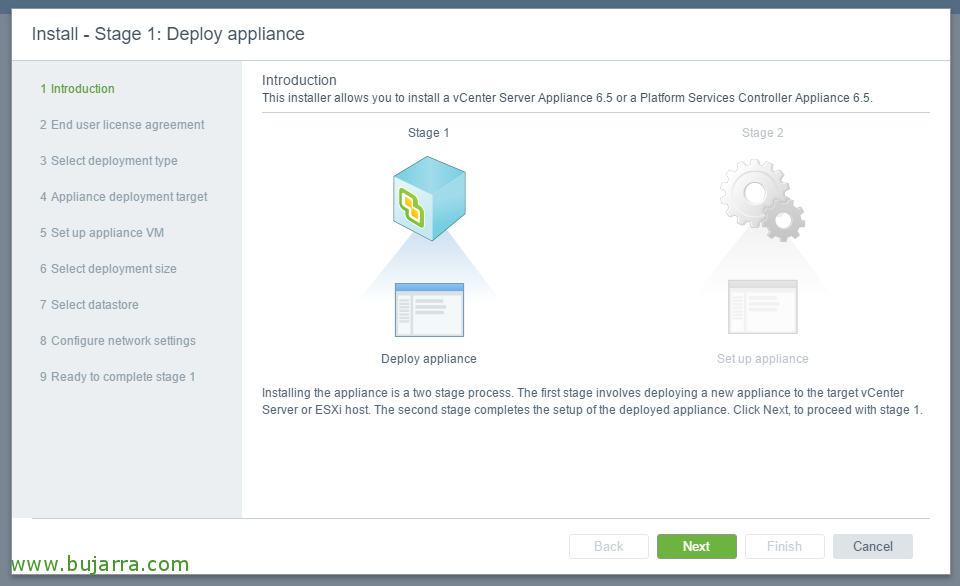Click the Next button
The image size is (960, 586).
tap(697, 546)
